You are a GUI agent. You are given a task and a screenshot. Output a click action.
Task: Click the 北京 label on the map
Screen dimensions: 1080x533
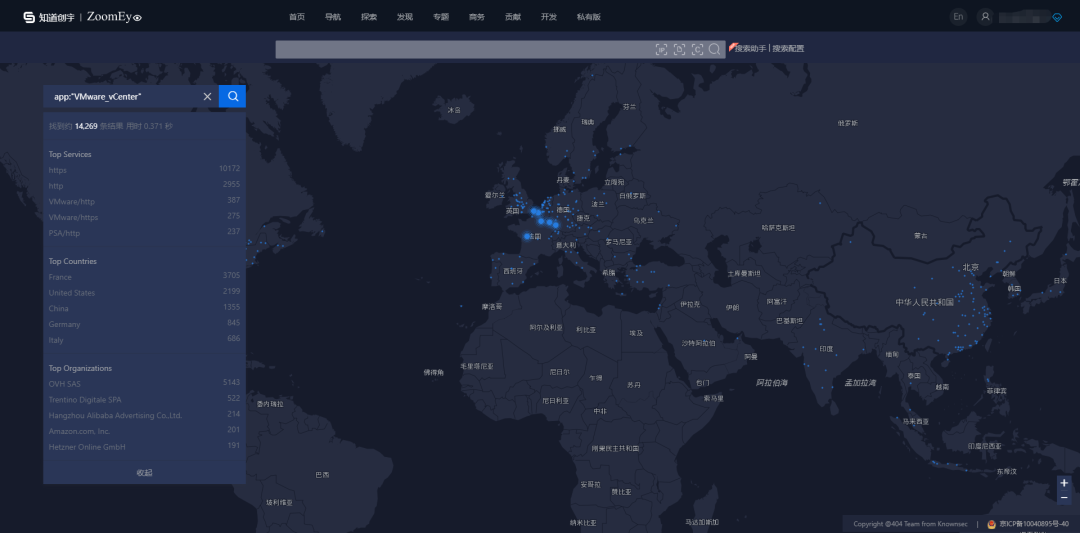tap(970, 267)
